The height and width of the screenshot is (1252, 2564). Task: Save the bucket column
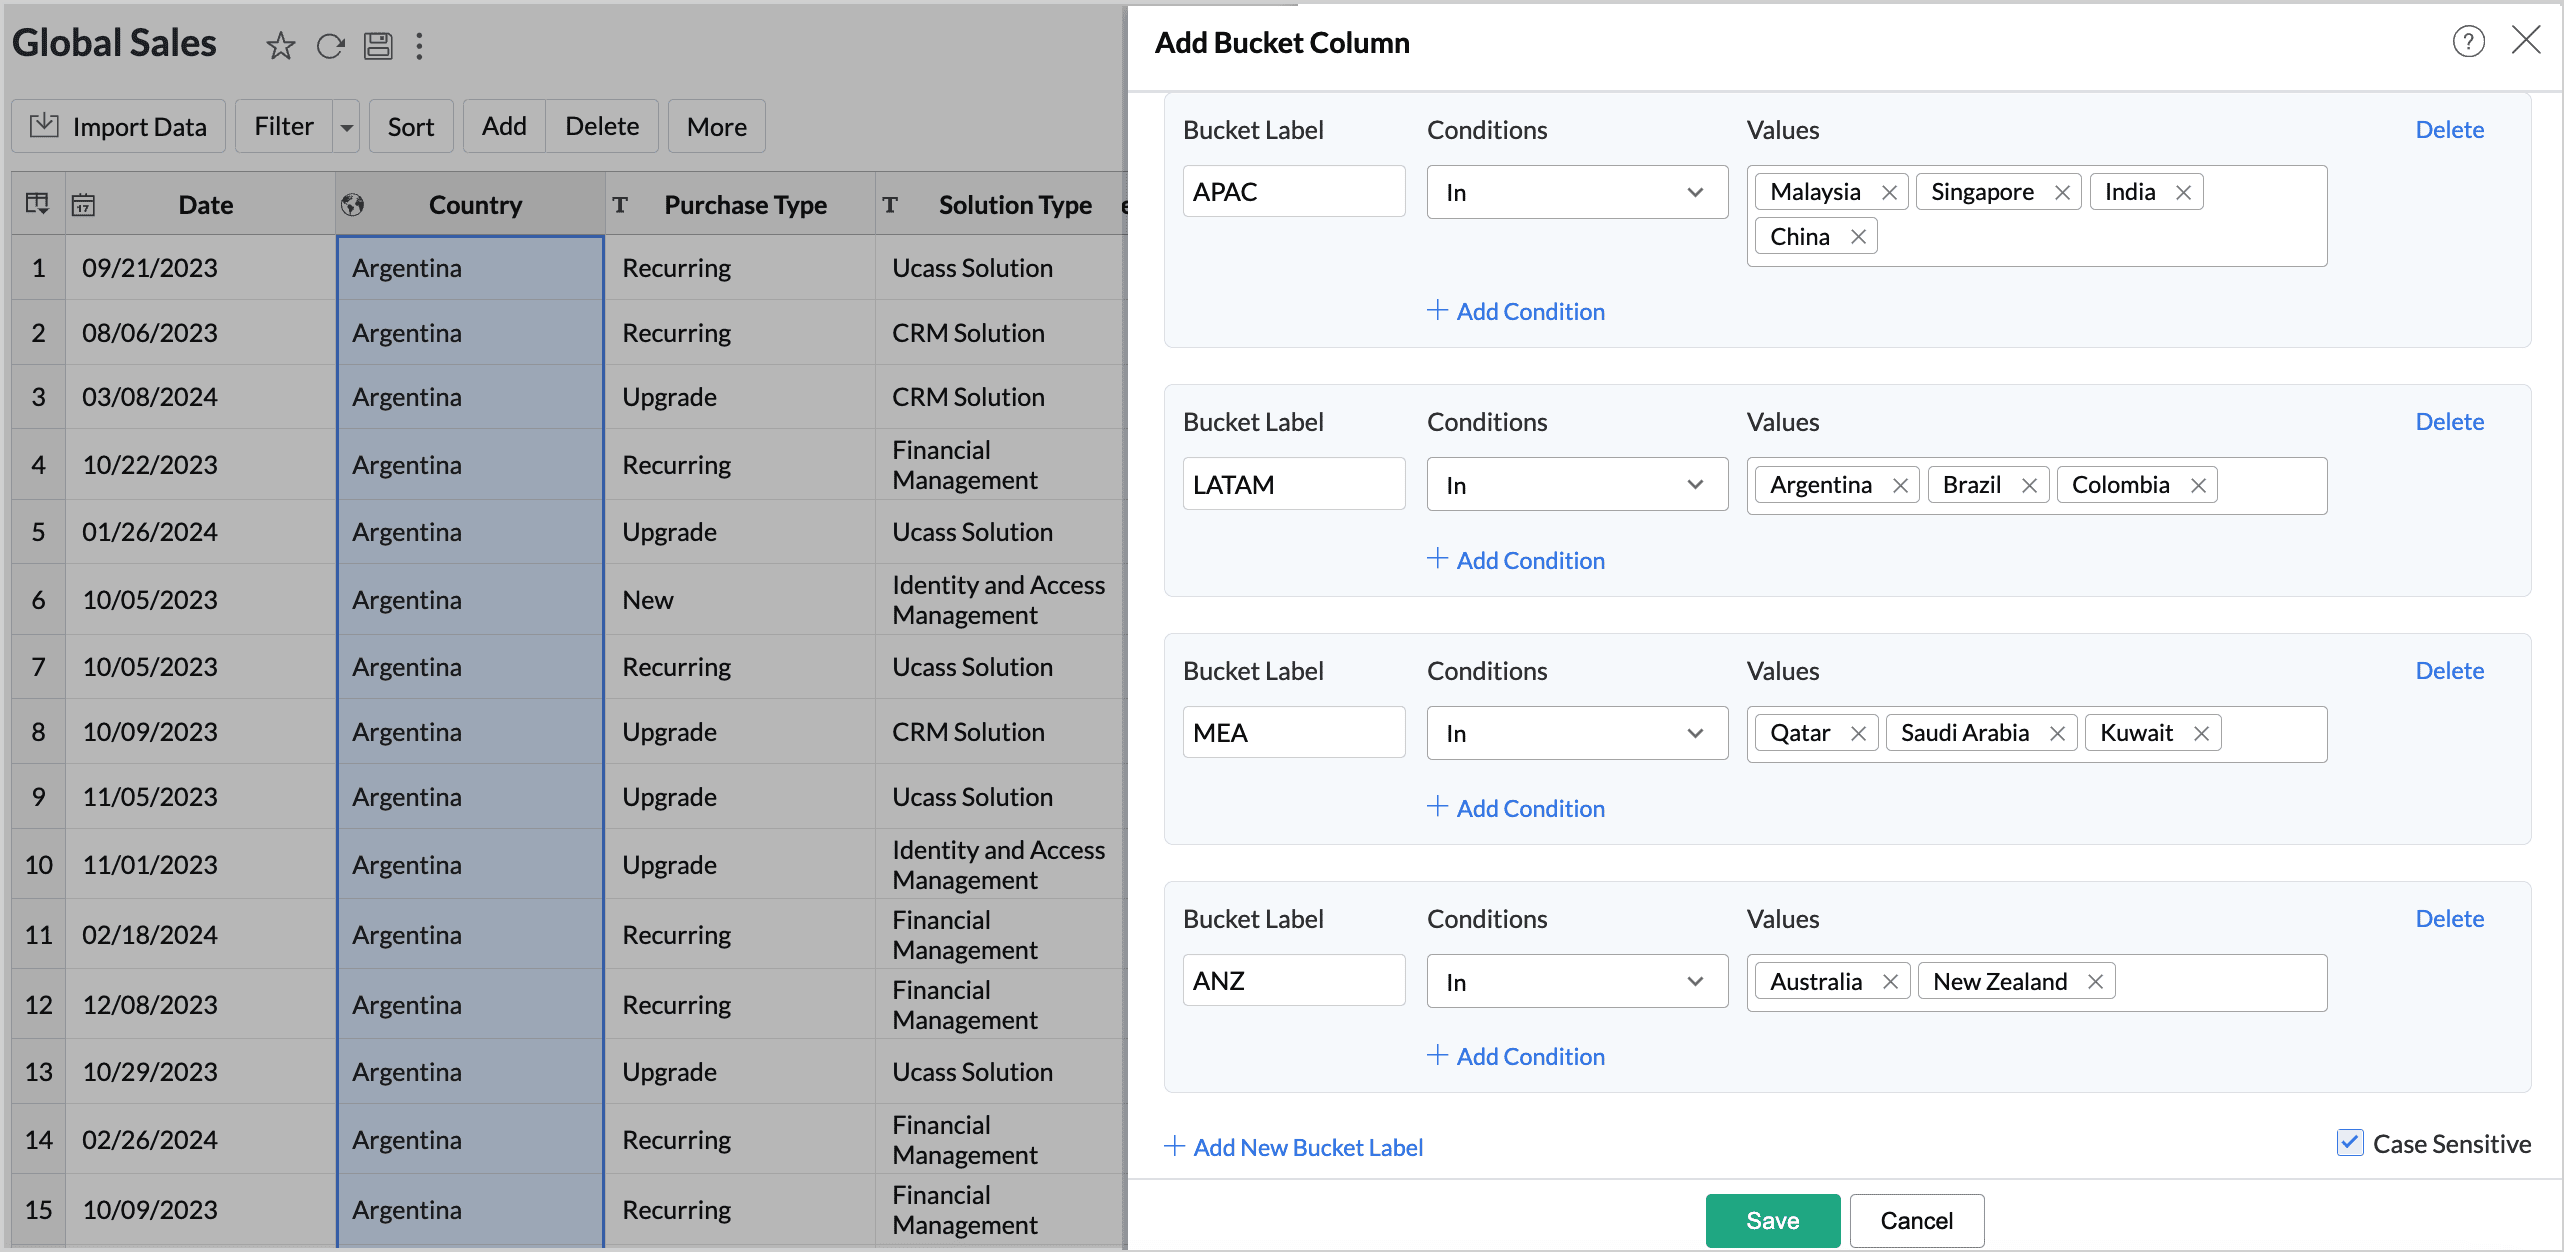1773,1220
